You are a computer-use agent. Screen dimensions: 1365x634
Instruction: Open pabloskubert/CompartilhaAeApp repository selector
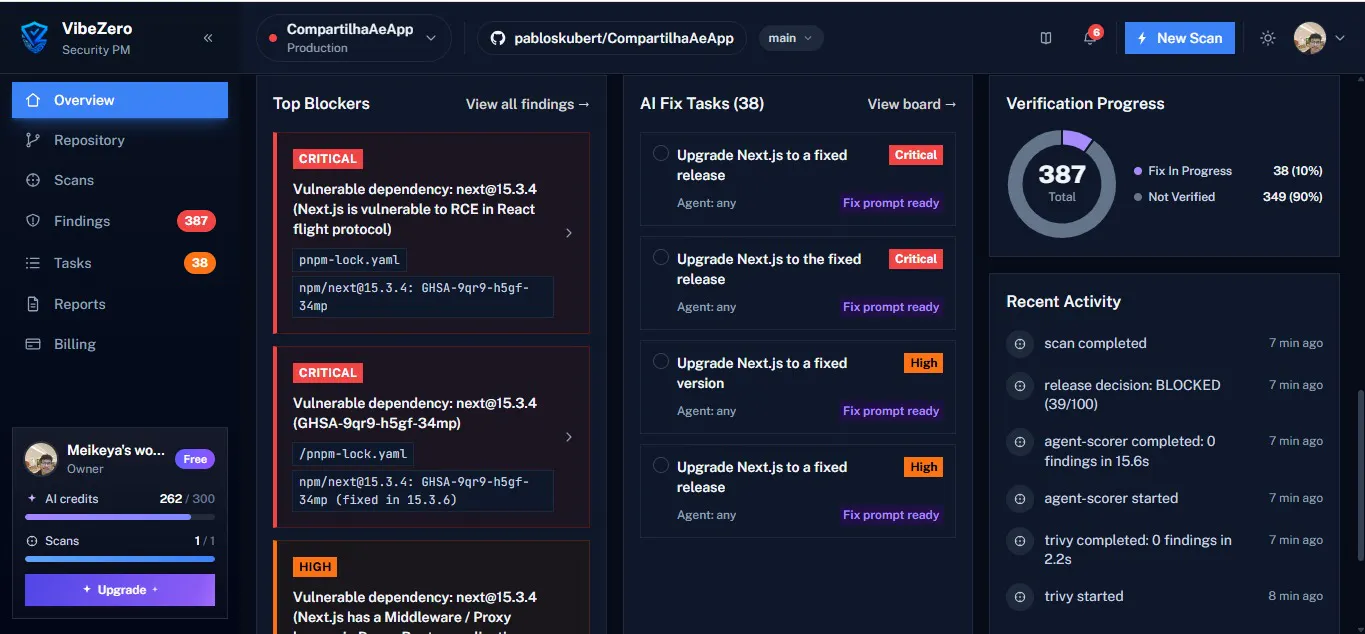(612, 38)
